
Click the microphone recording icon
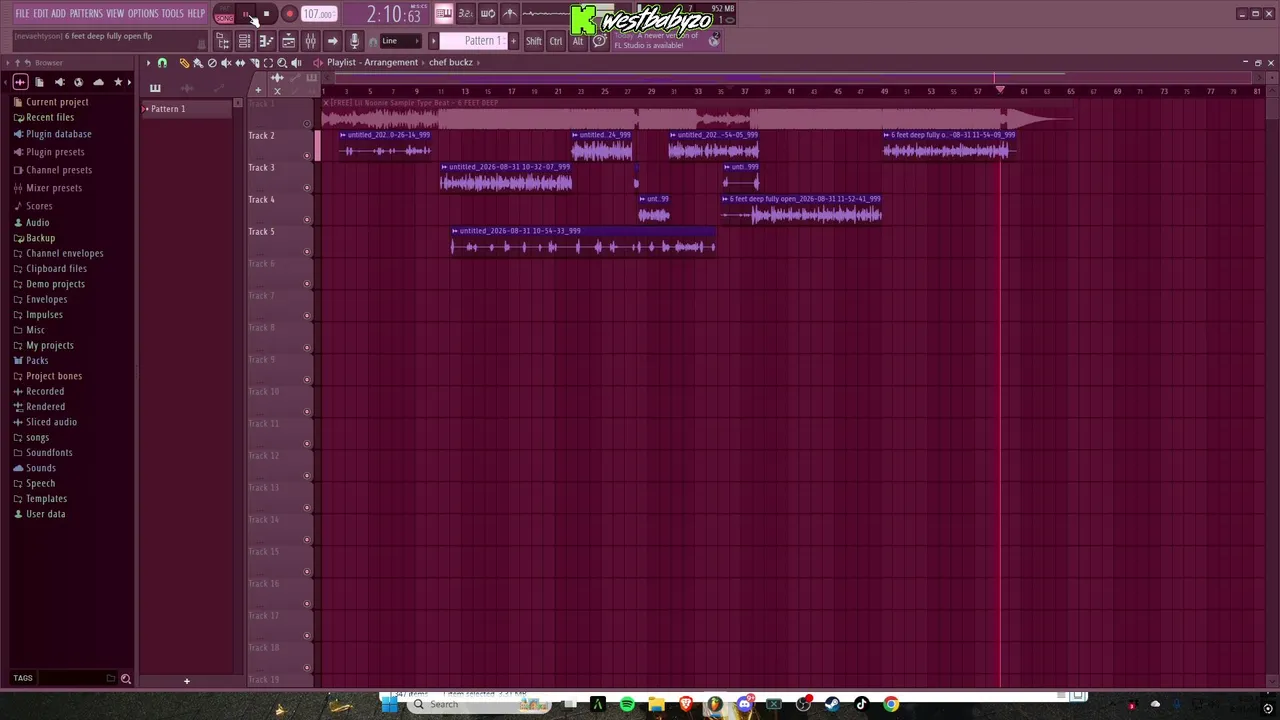pyautogui.click(x=354, y=41)
